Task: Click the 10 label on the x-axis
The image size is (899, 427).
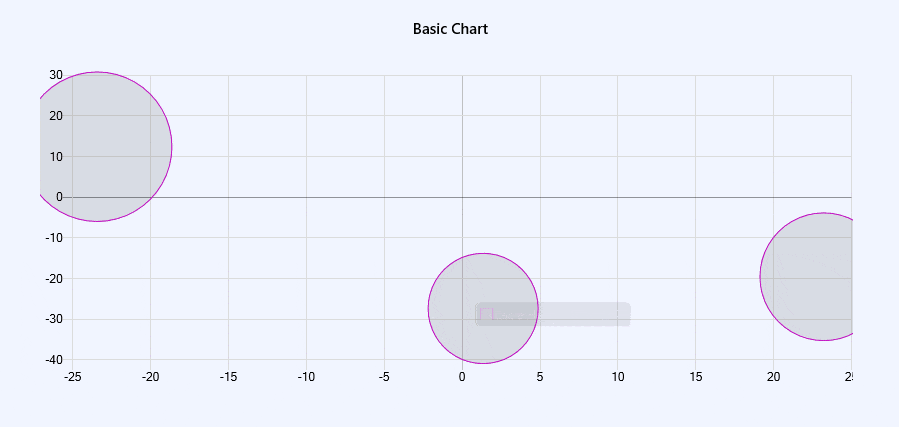Action: point(617,377)
